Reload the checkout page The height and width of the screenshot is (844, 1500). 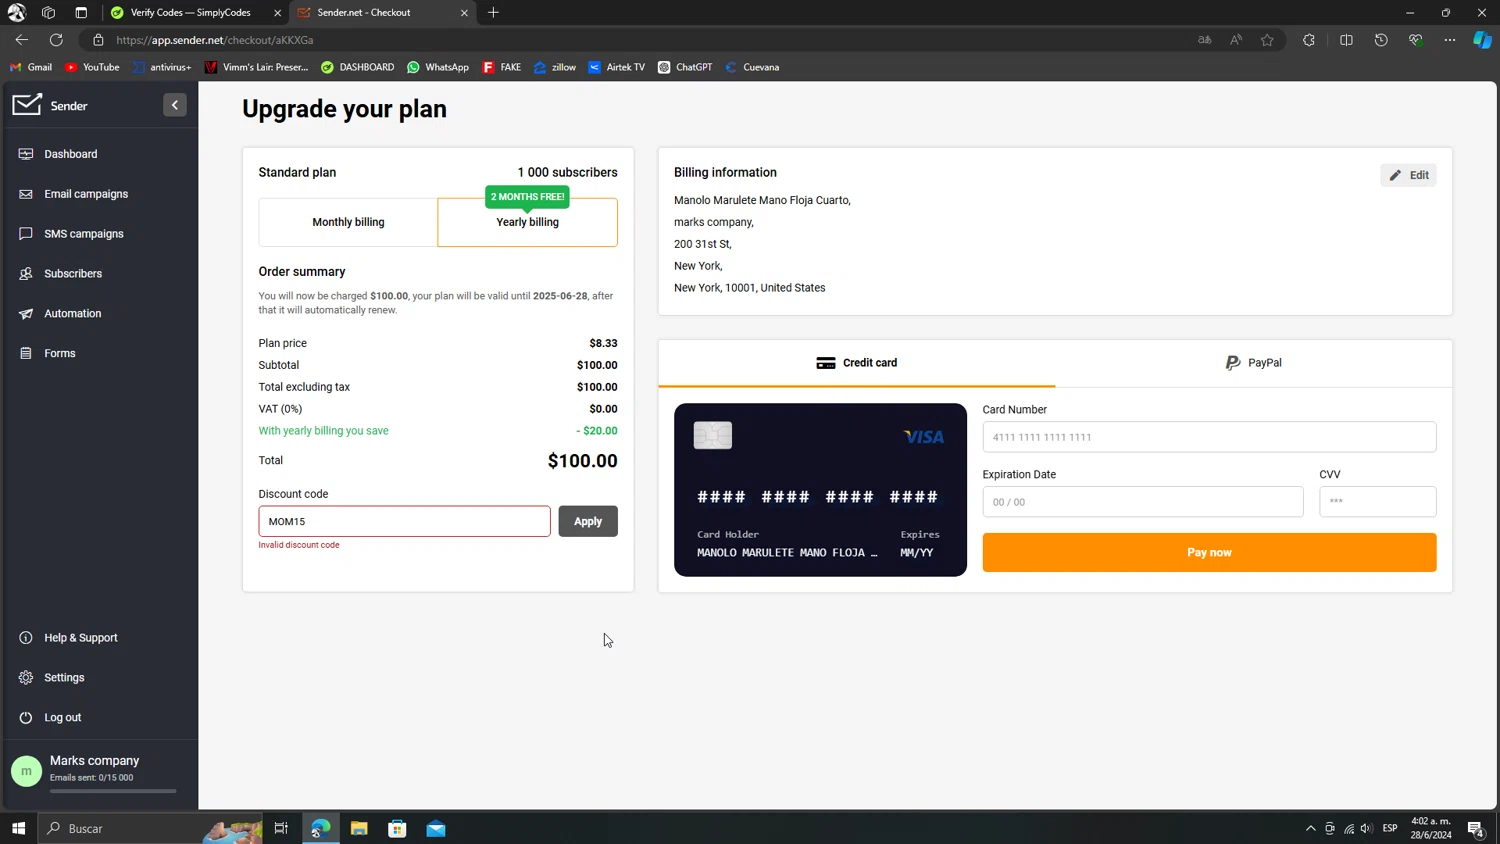(57, 40)
